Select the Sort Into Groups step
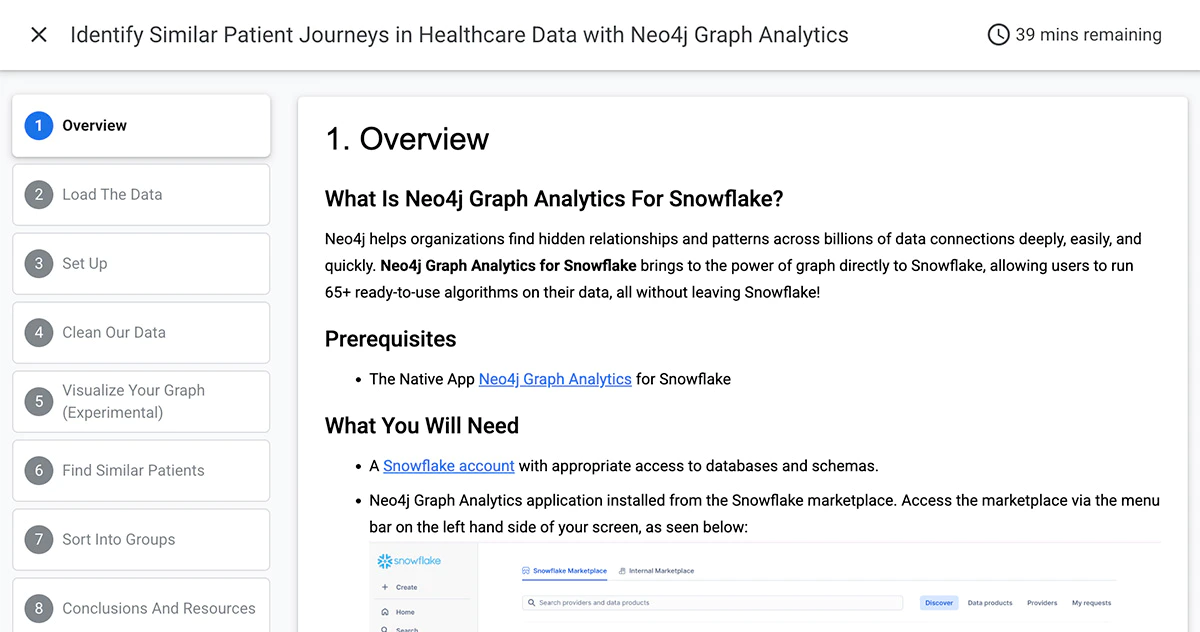Viewport: 1200px width, 632px height. (x=141, y=540)
